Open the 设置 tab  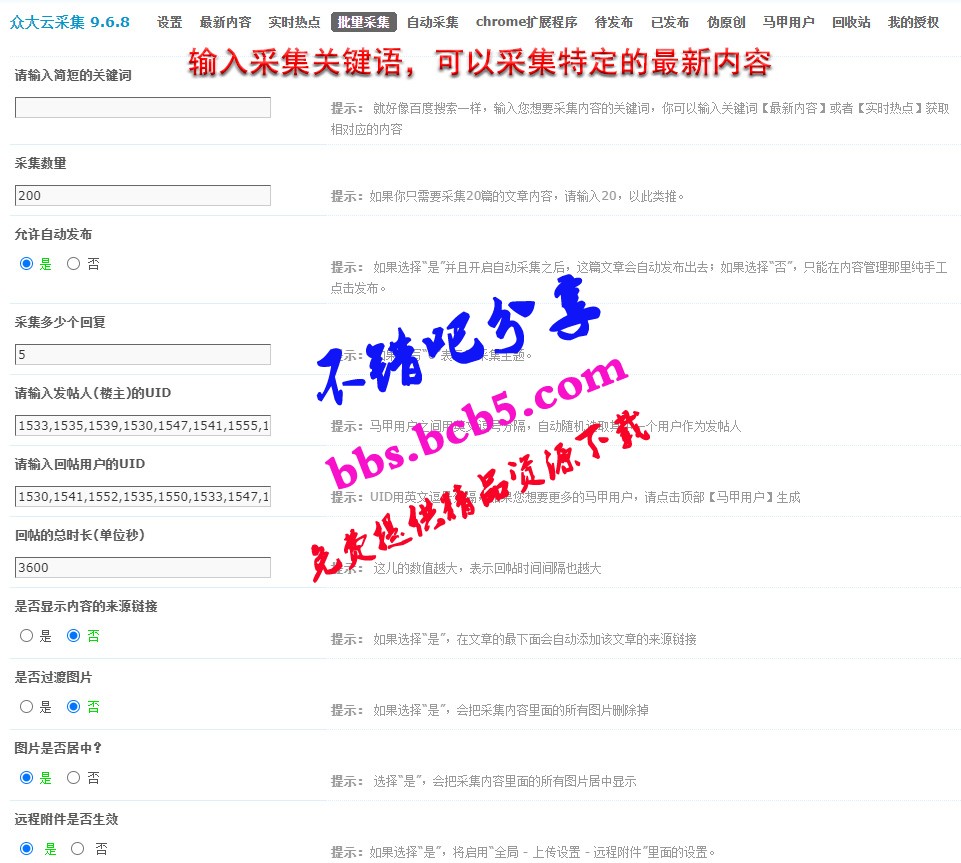[x=169, y=22]
